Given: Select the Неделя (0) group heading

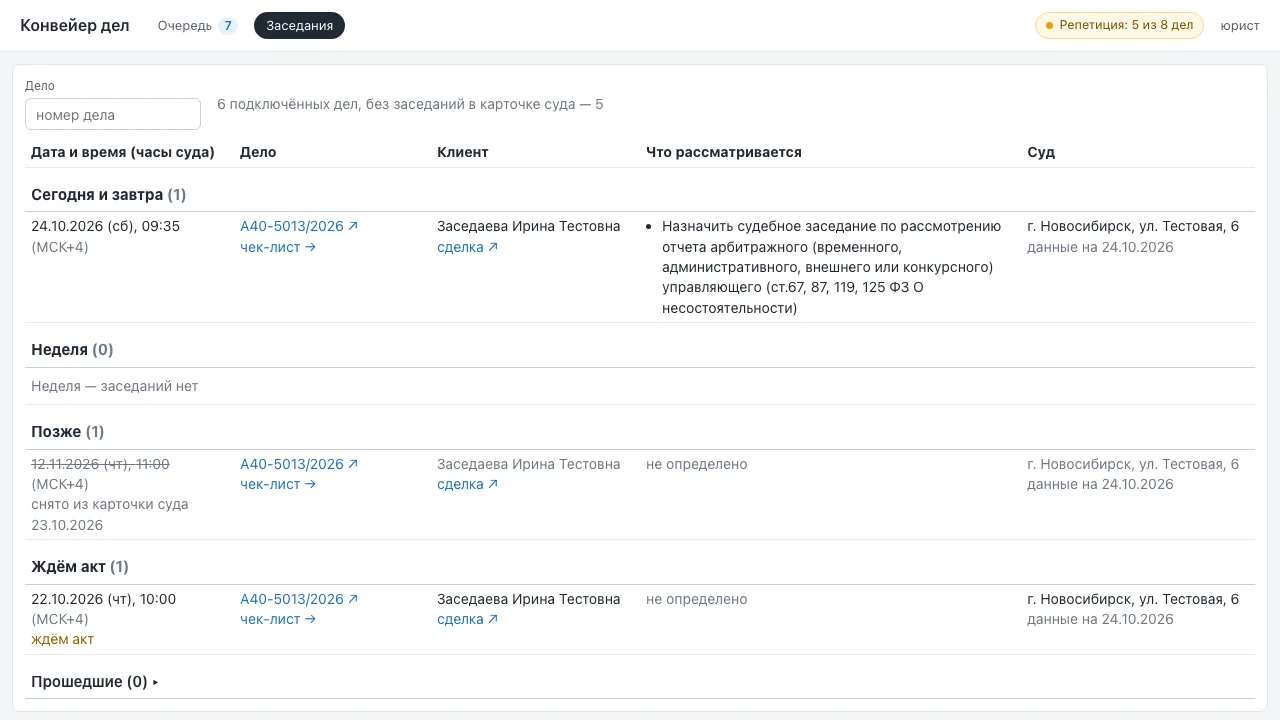Looking at the screenshot, I should 72,350.
